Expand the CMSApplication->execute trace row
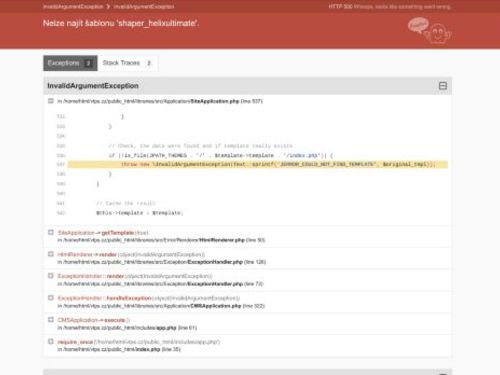500x375 pixels. coord(51,319)
